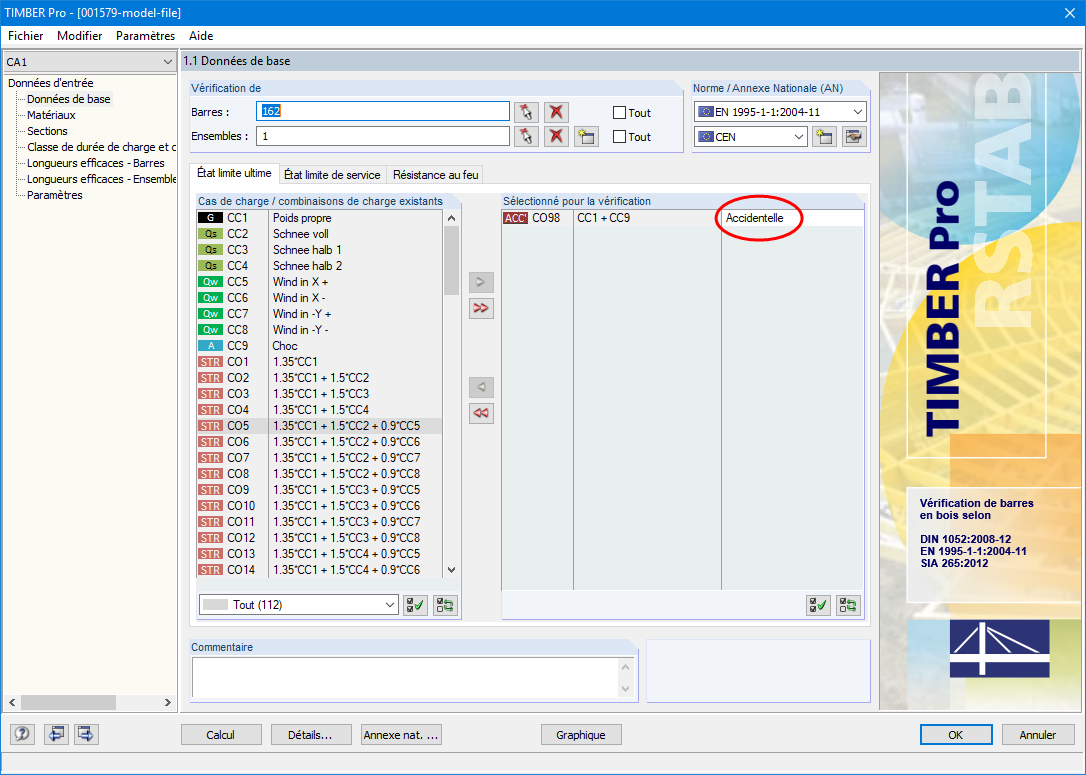The image size is (1086, 775).
Task: Click the ACC badge of CO98
Action: pos(515,218)
